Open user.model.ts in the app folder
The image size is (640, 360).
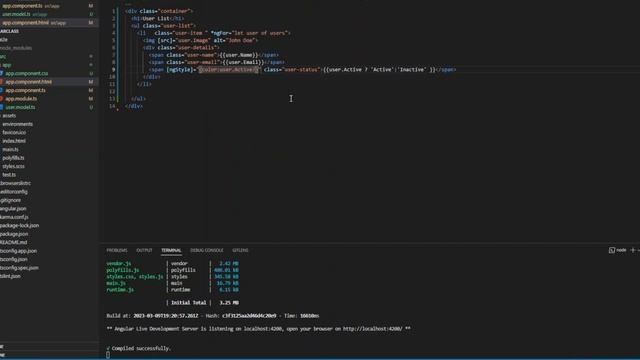click(20, 107)
